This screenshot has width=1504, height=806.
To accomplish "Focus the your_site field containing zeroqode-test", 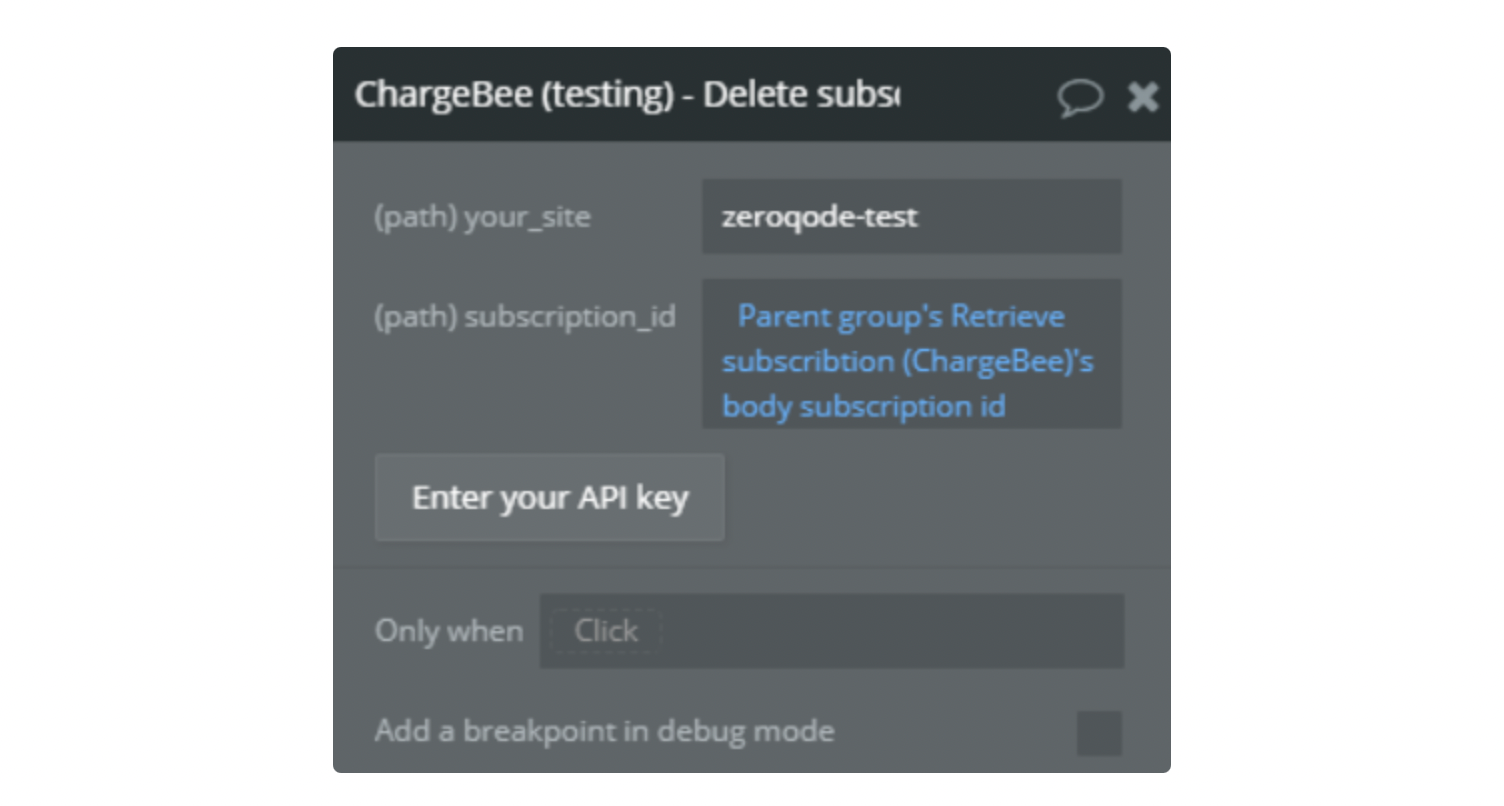I will [x=912, y=216].
